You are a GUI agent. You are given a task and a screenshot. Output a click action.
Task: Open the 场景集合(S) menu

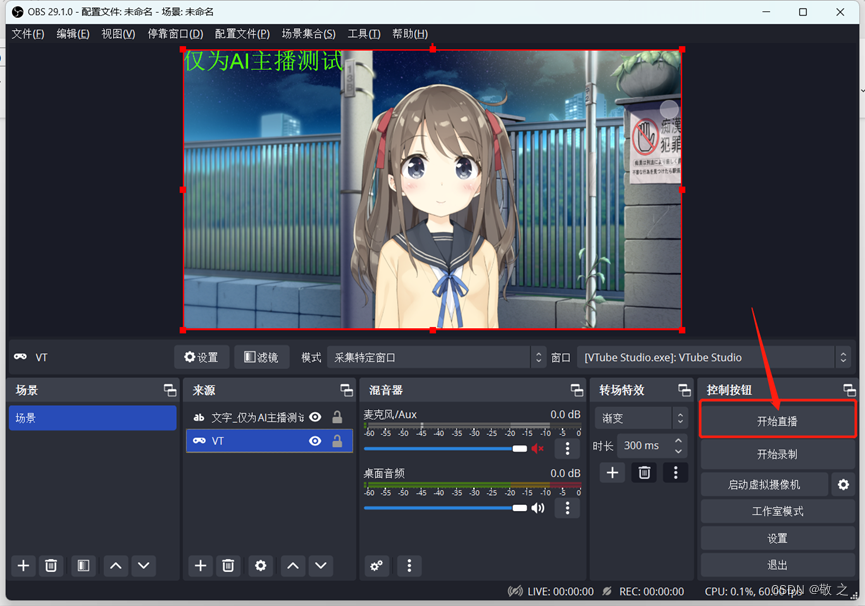[308, 34]
